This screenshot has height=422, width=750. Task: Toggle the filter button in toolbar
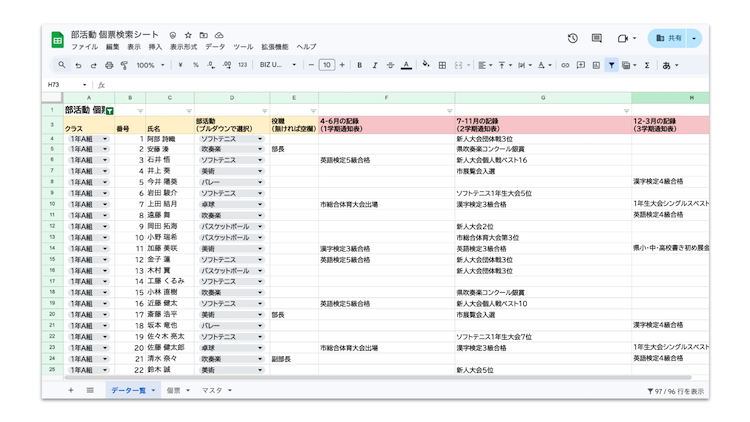[x=611, y=65]
